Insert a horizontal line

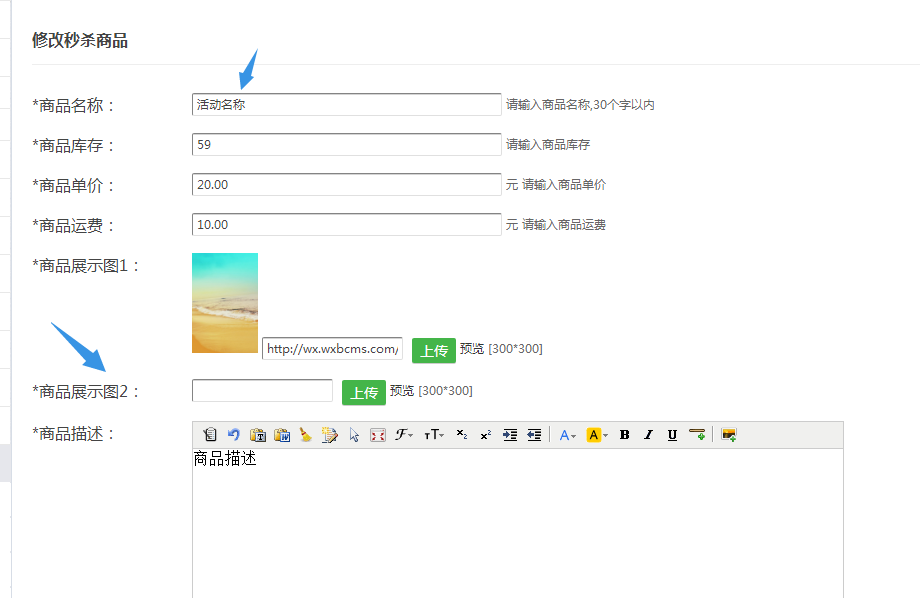[697, 435]
